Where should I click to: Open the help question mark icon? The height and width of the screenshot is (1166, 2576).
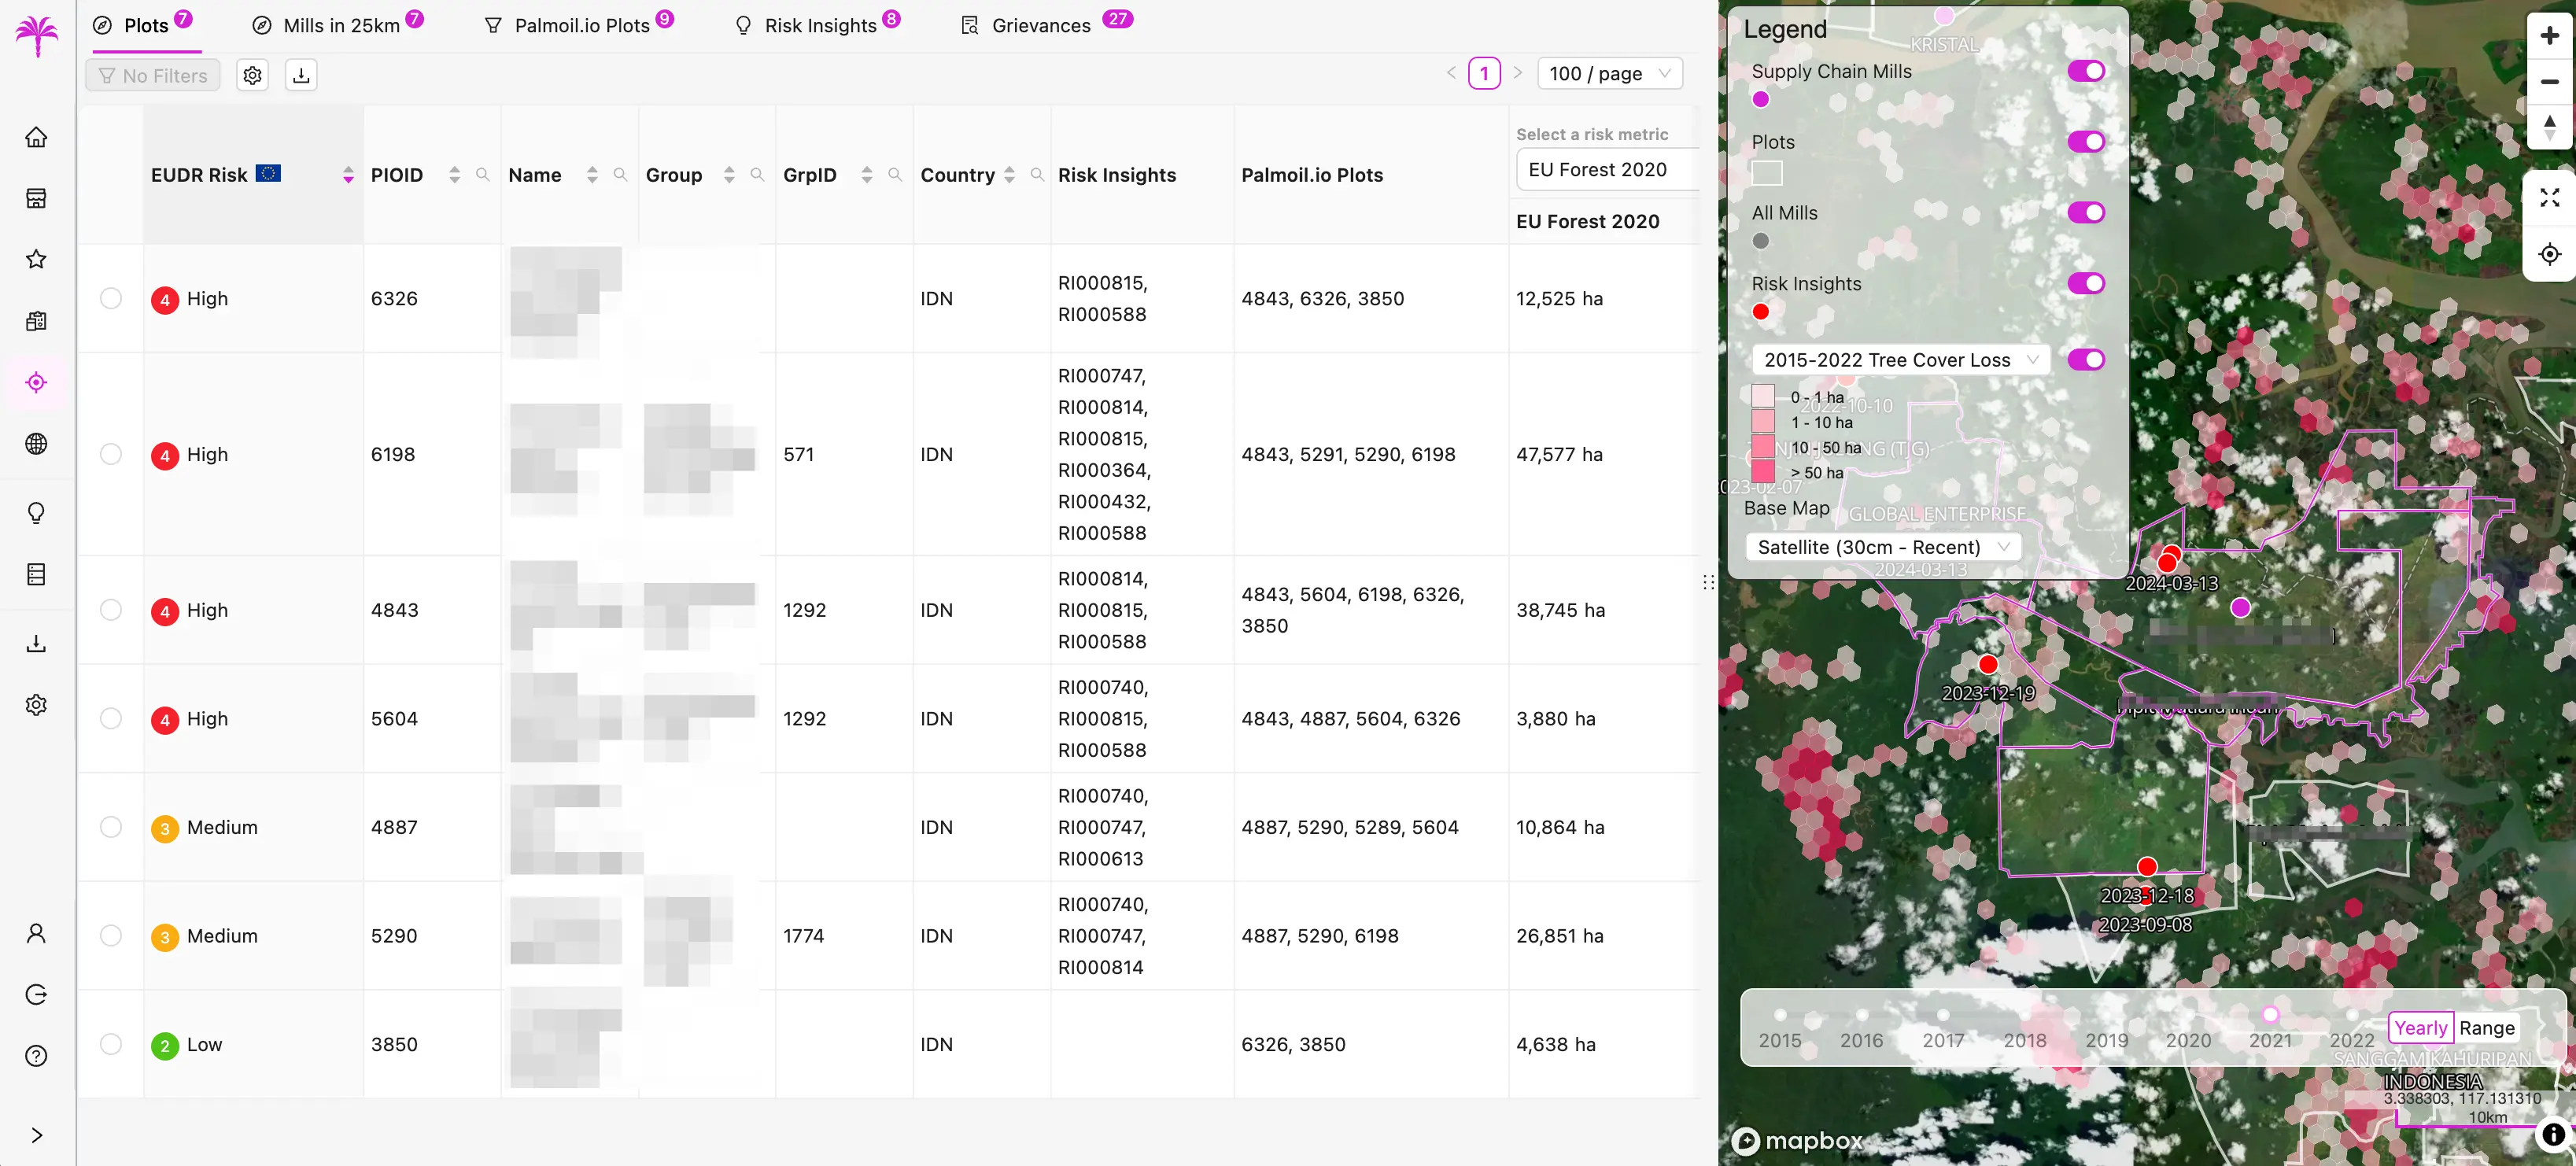36,1056
